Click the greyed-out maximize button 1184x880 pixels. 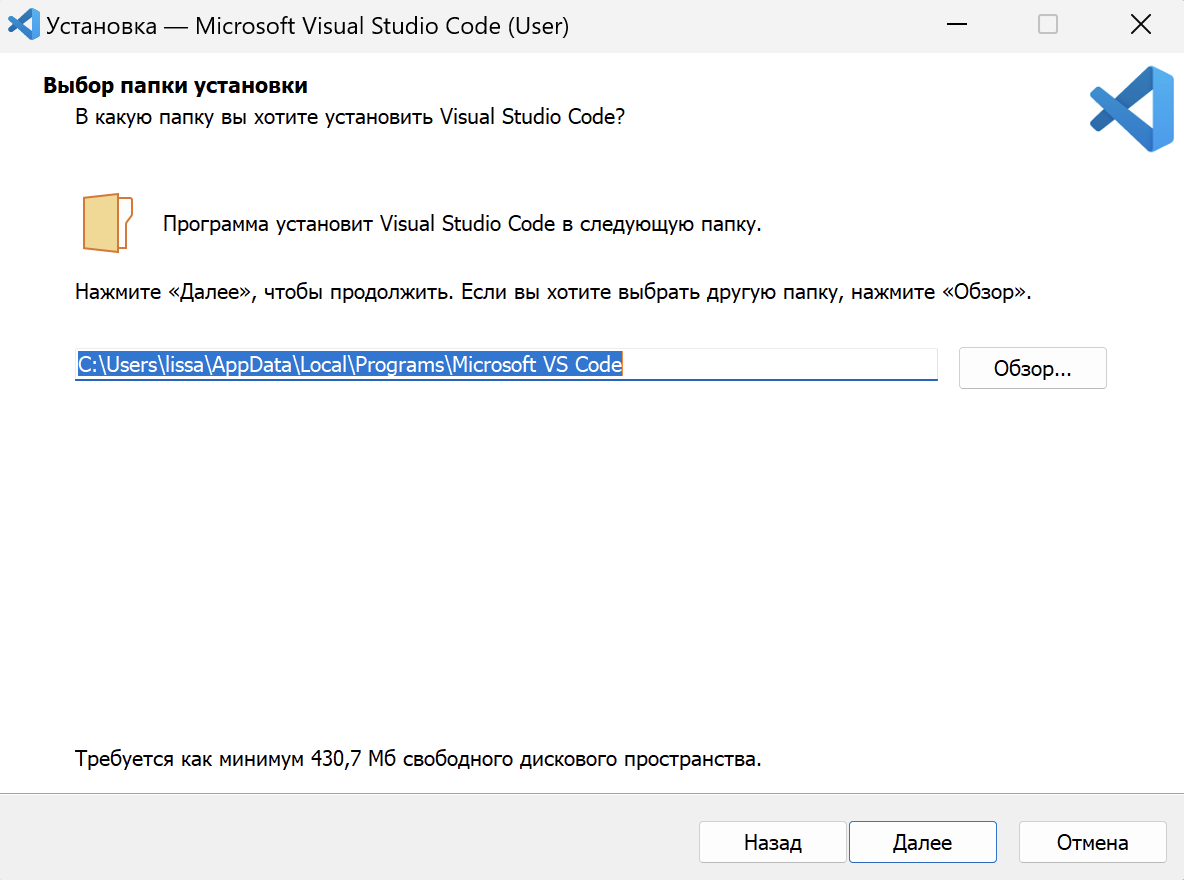click(1047, 25)
